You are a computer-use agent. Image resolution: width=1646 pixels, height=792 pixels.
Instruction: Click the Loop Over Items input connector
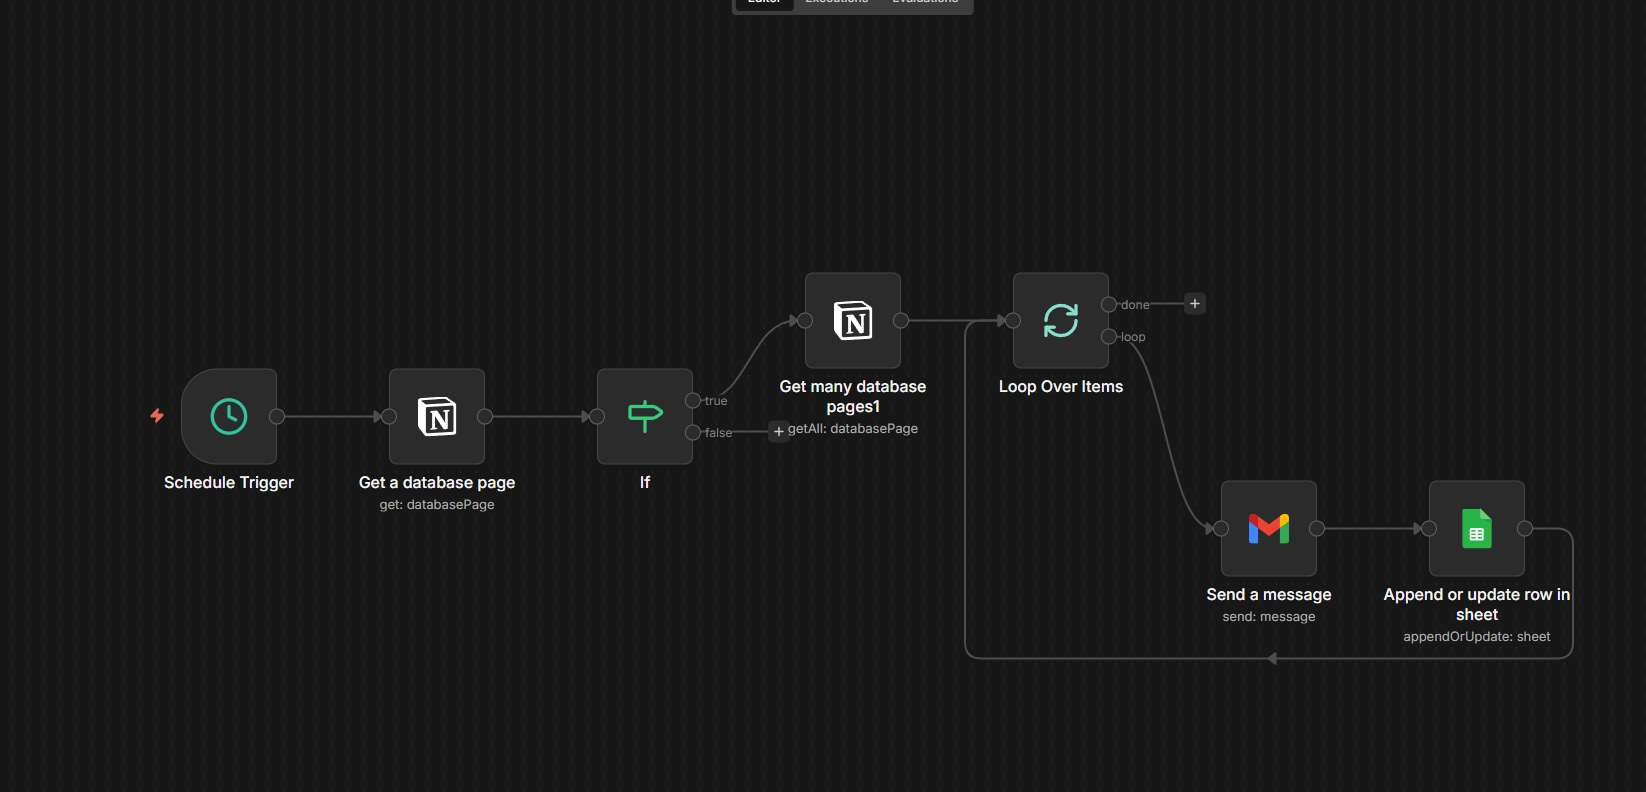click(1013, 320)
